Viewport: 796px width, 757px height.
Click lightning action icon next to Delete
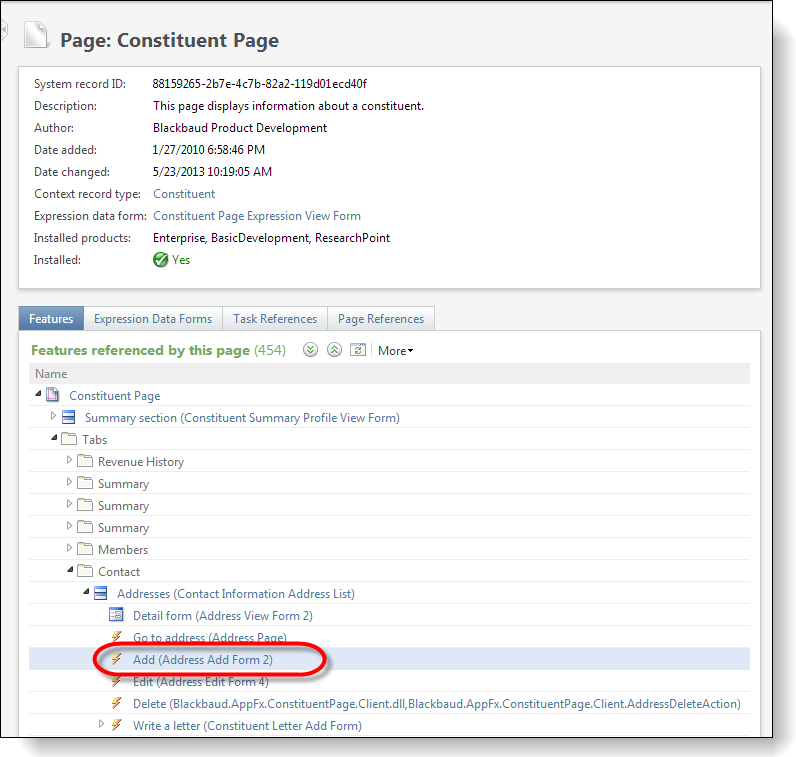116,703
